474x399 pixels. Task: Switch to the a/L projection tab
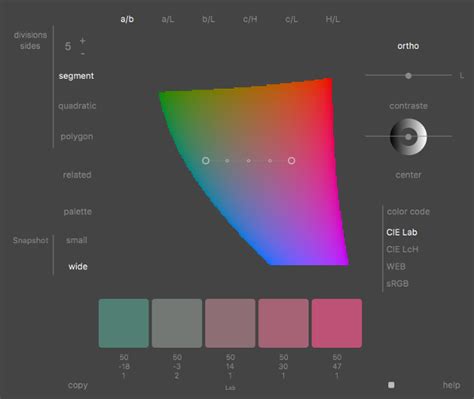coord(168,19)
